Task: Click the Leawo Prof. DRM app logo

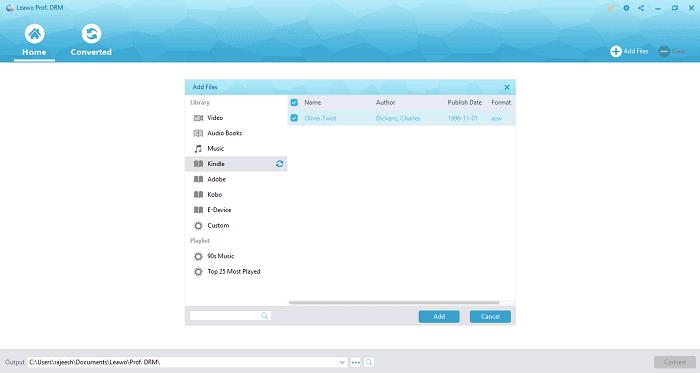Action: point(9,8)
